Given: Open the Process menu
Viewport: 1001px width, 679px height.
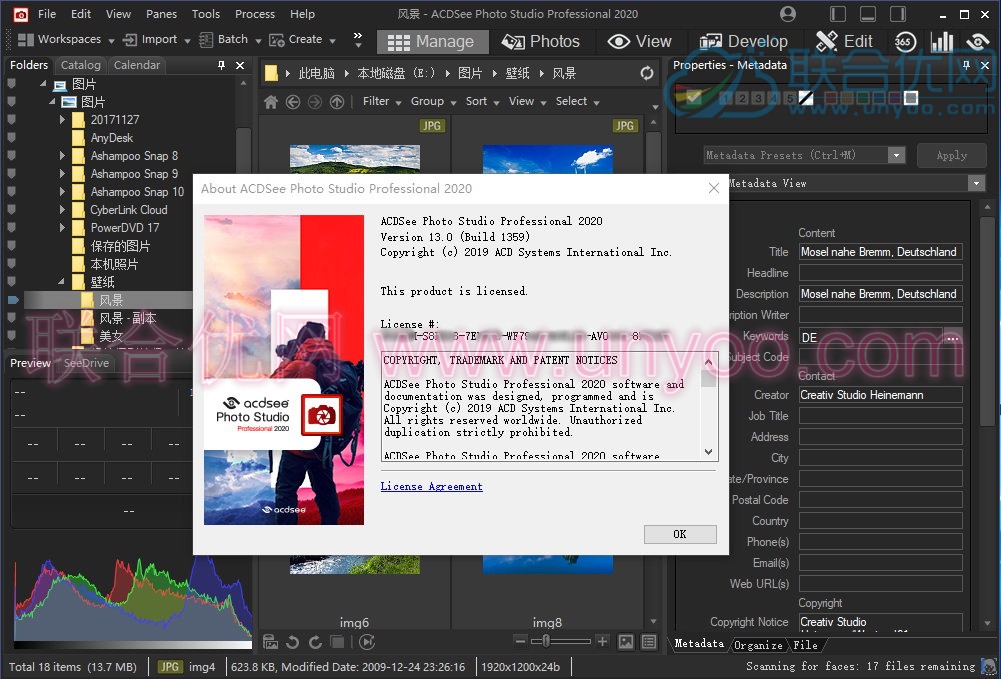Looking at the screenshot, I should tap(255, 14).
